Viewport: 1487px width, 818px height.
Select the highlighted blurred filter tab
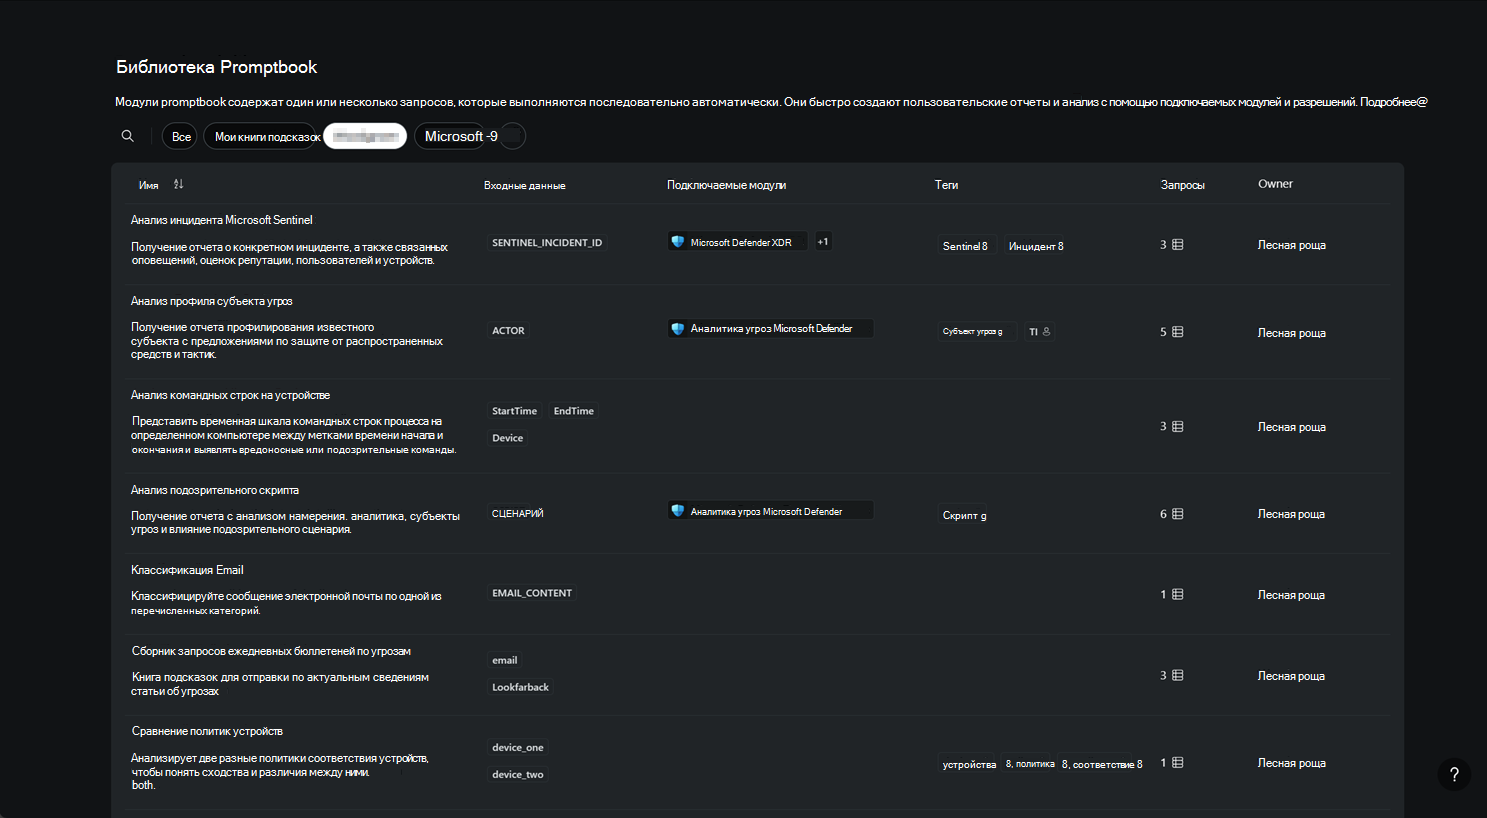365,136
